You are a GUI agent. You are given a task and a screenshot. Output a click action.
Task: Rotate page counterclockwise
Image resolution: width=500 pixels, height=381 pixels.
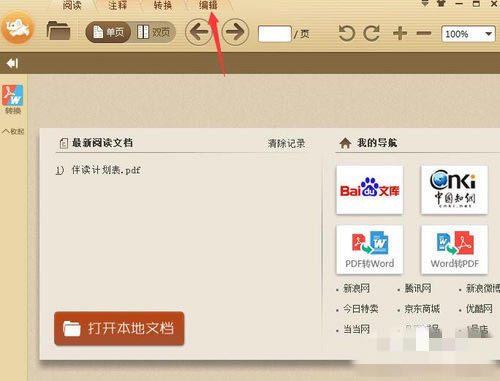pos(346,33)
